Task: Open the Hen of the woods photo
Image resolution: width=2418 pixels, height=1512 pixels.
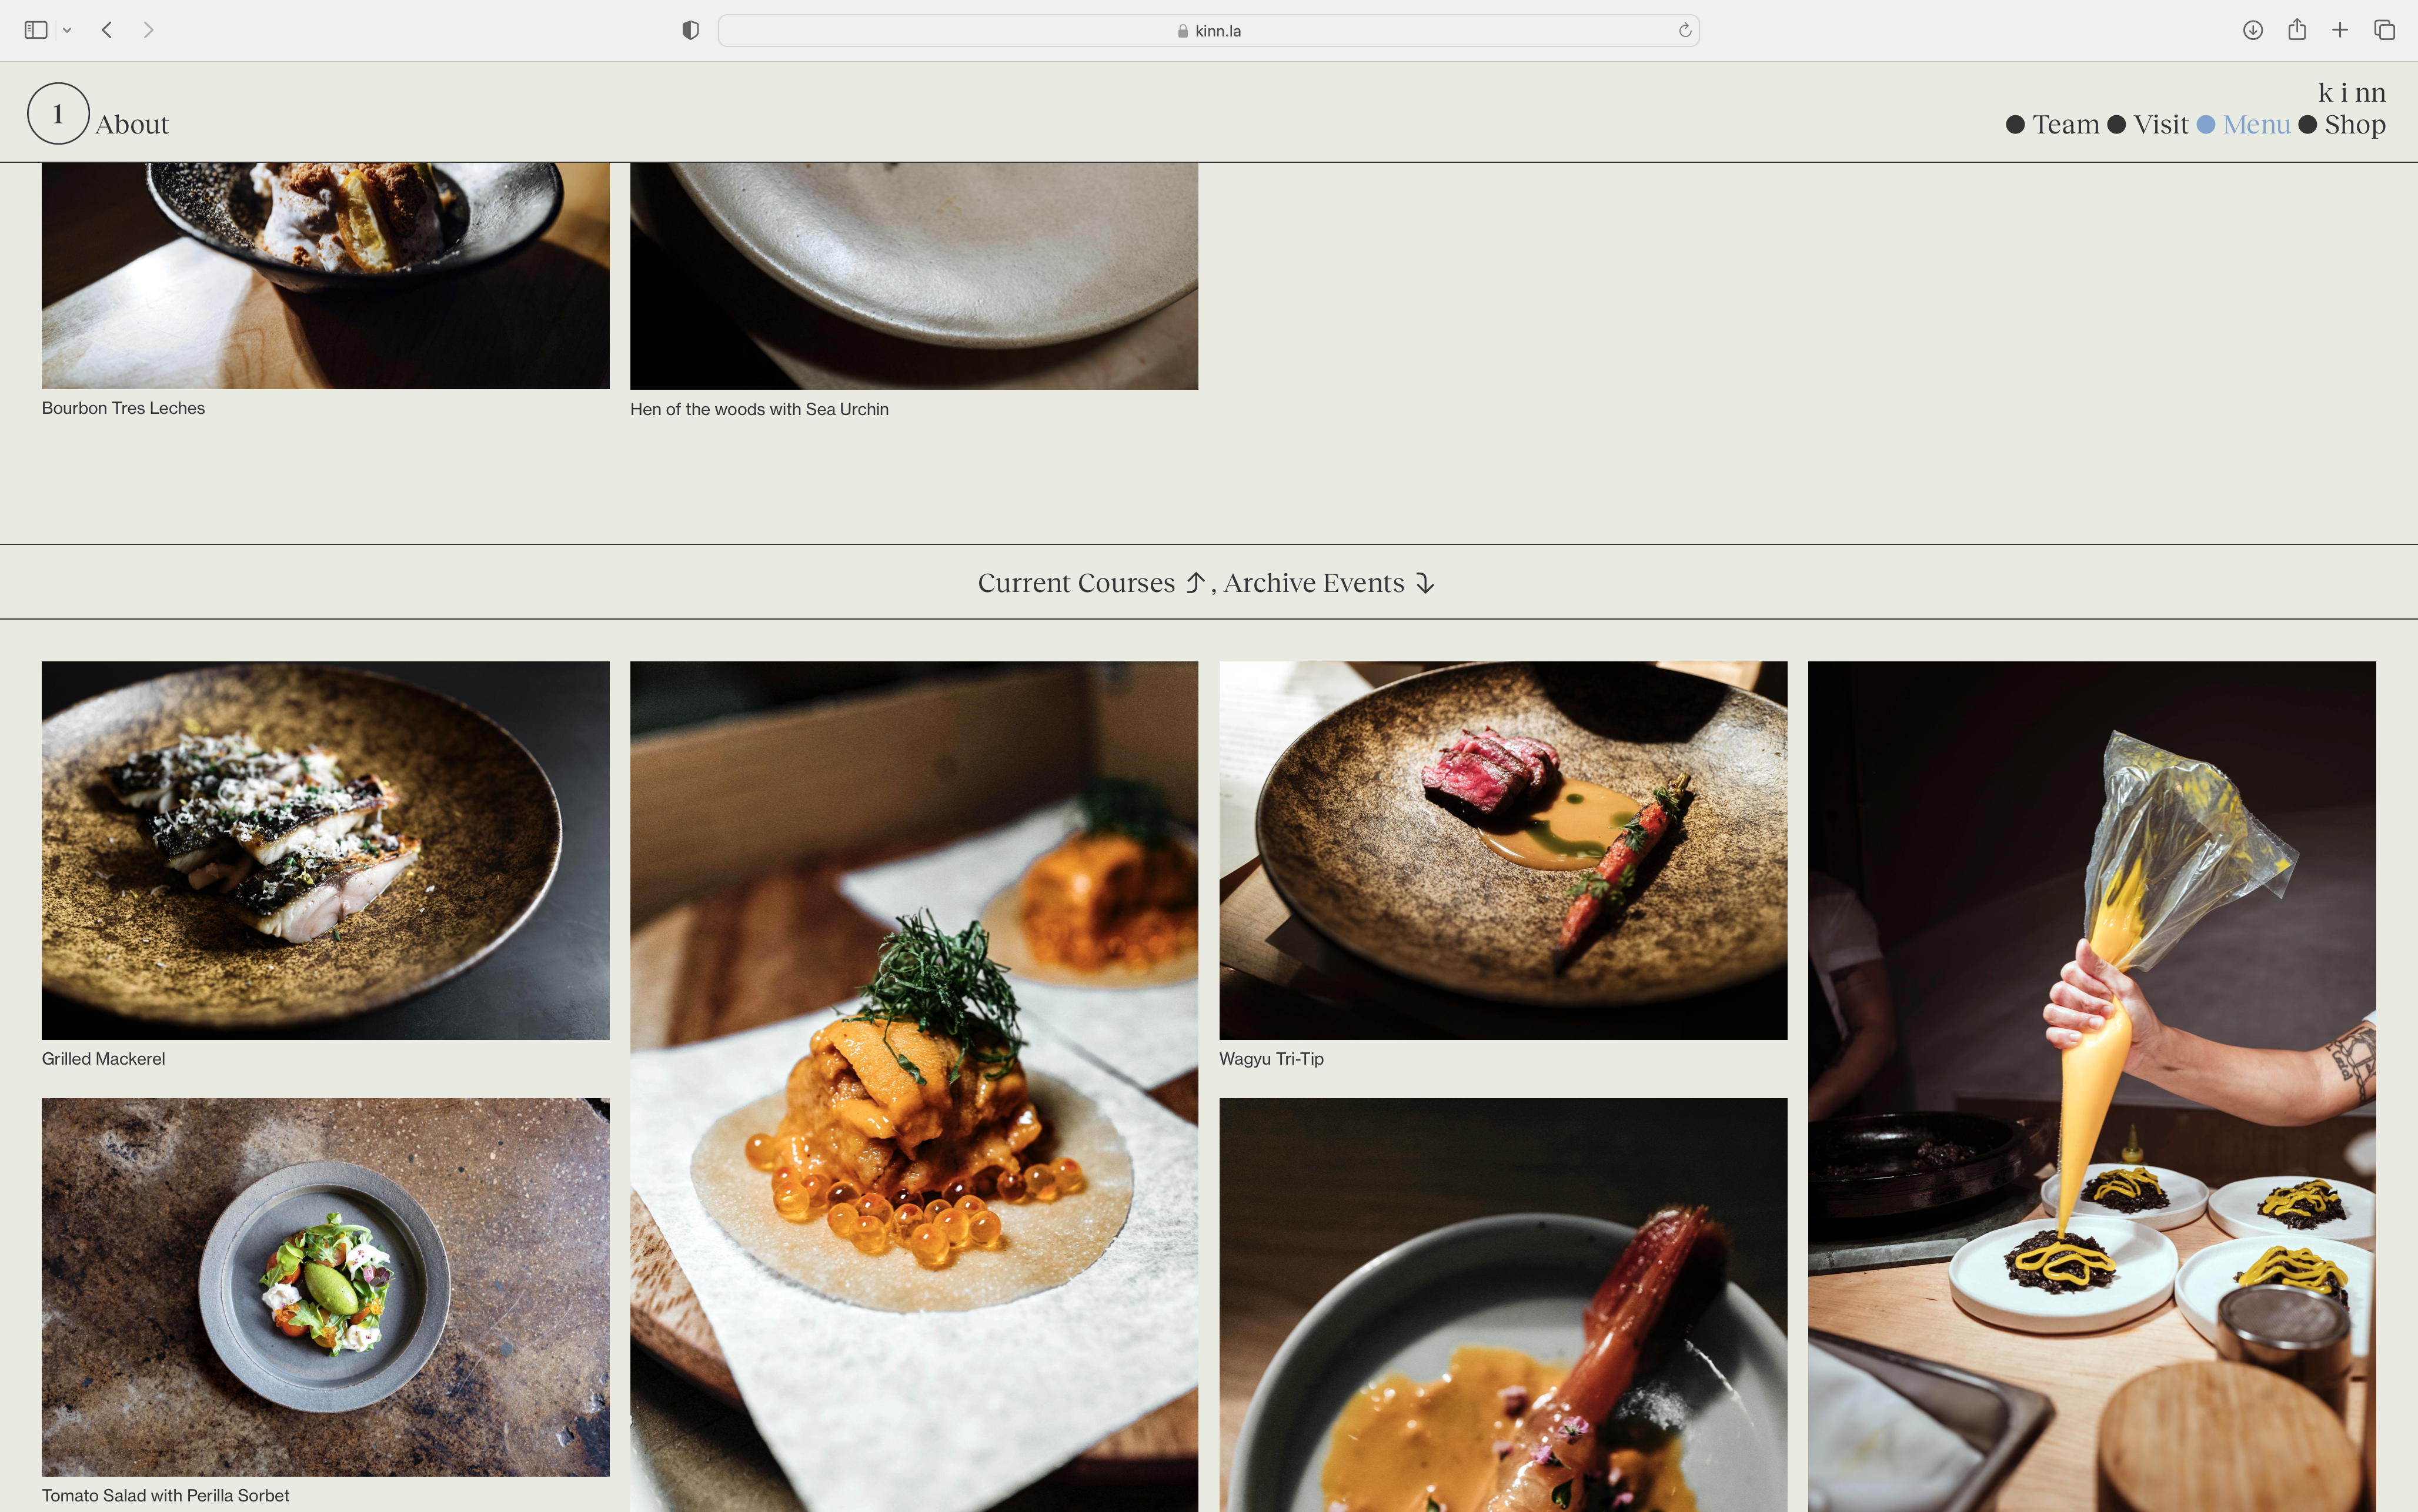Action: pos(914,276)
